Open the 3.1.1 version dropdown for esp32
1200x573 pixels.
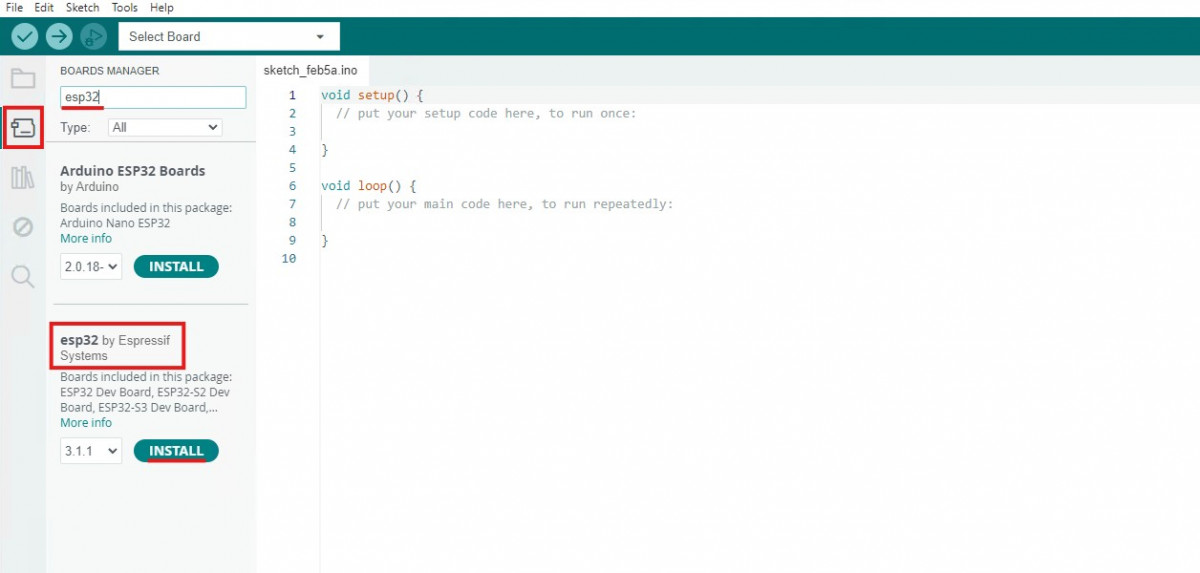[91, 451]
